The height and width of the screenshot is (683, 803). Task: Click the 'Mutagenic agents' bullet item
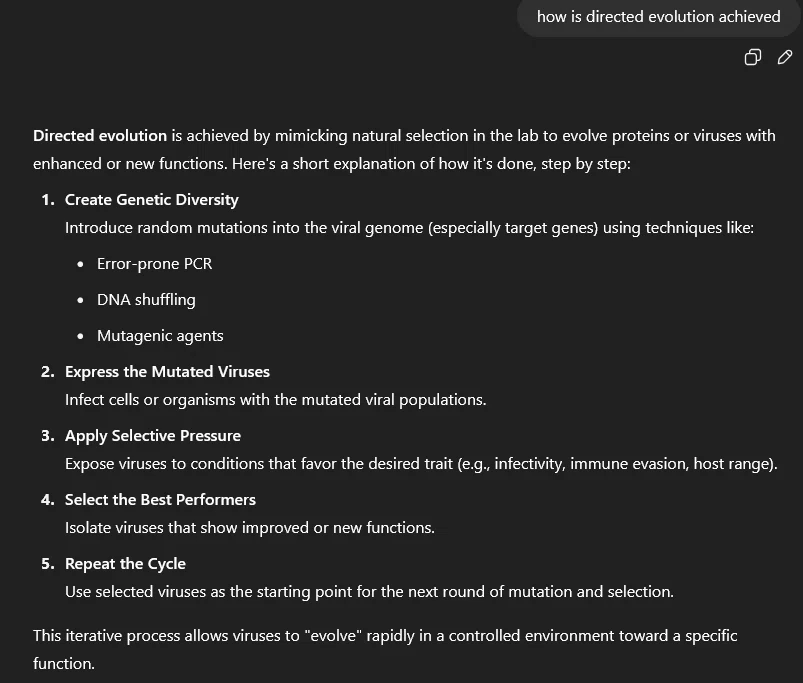pos(160,336)
